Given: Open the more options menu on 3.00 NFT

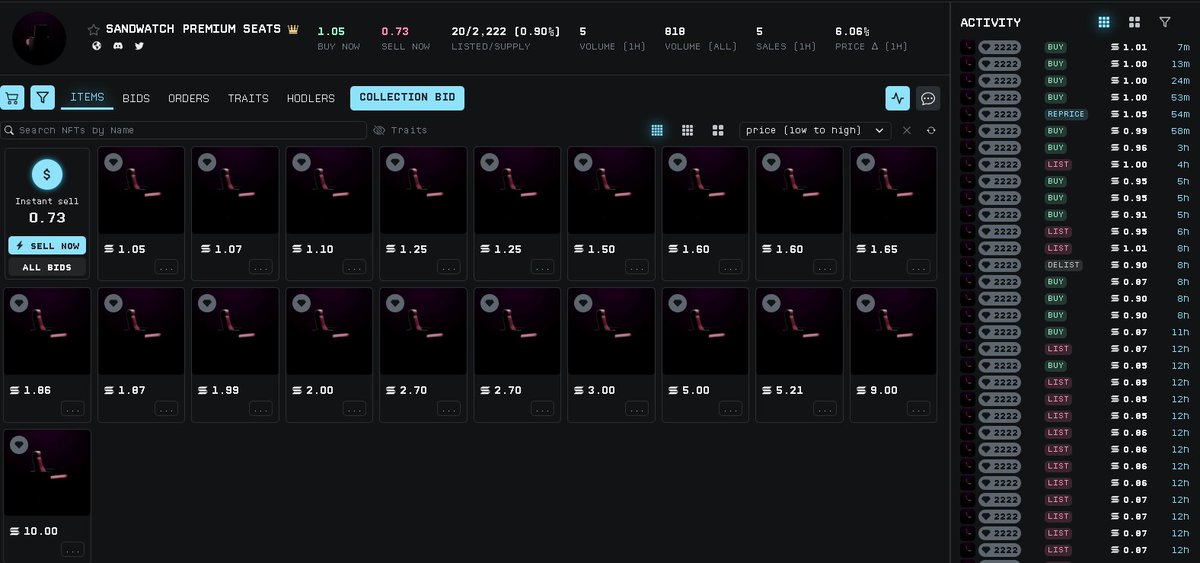Looking at the screenshot, I should [637, 408].
